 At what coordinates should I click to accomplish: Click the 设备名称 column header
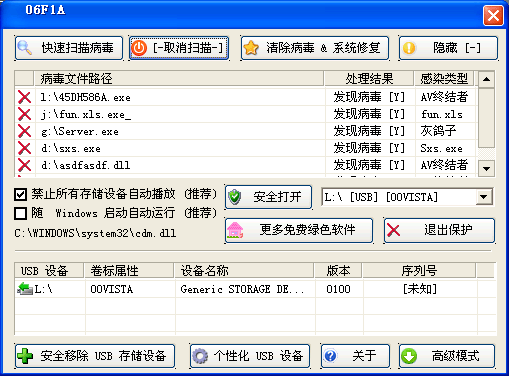tap(244, 271)
